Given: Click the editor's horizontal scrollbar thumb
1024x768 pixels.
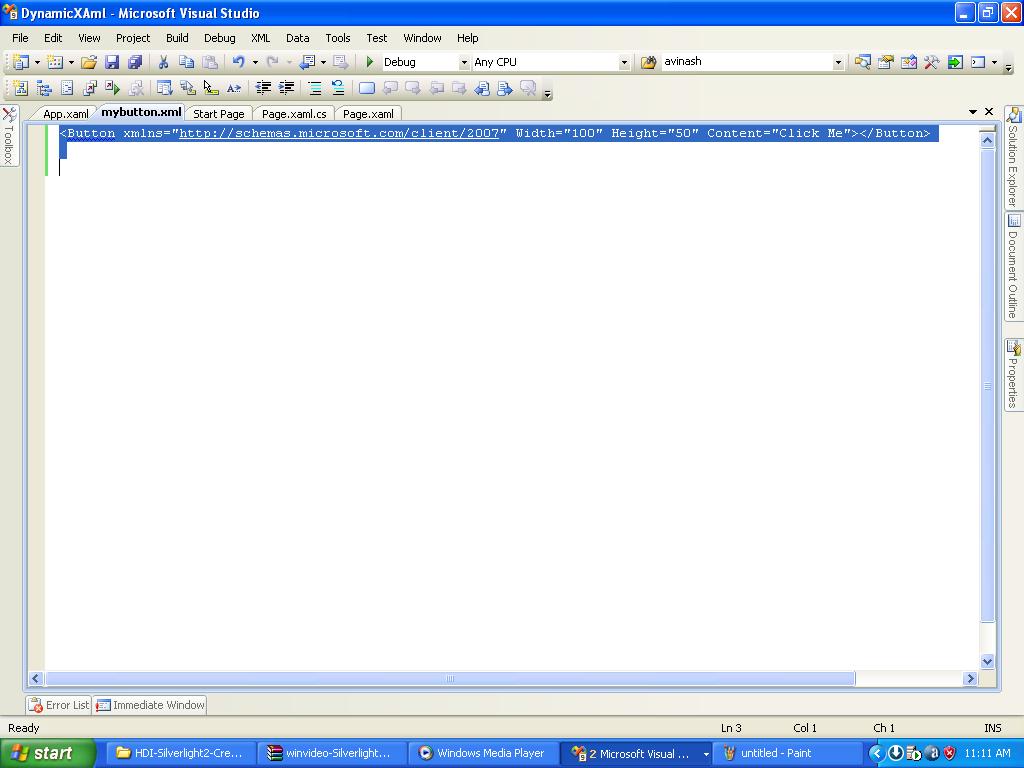Looking at the screenshot, I should click(450, 679).
